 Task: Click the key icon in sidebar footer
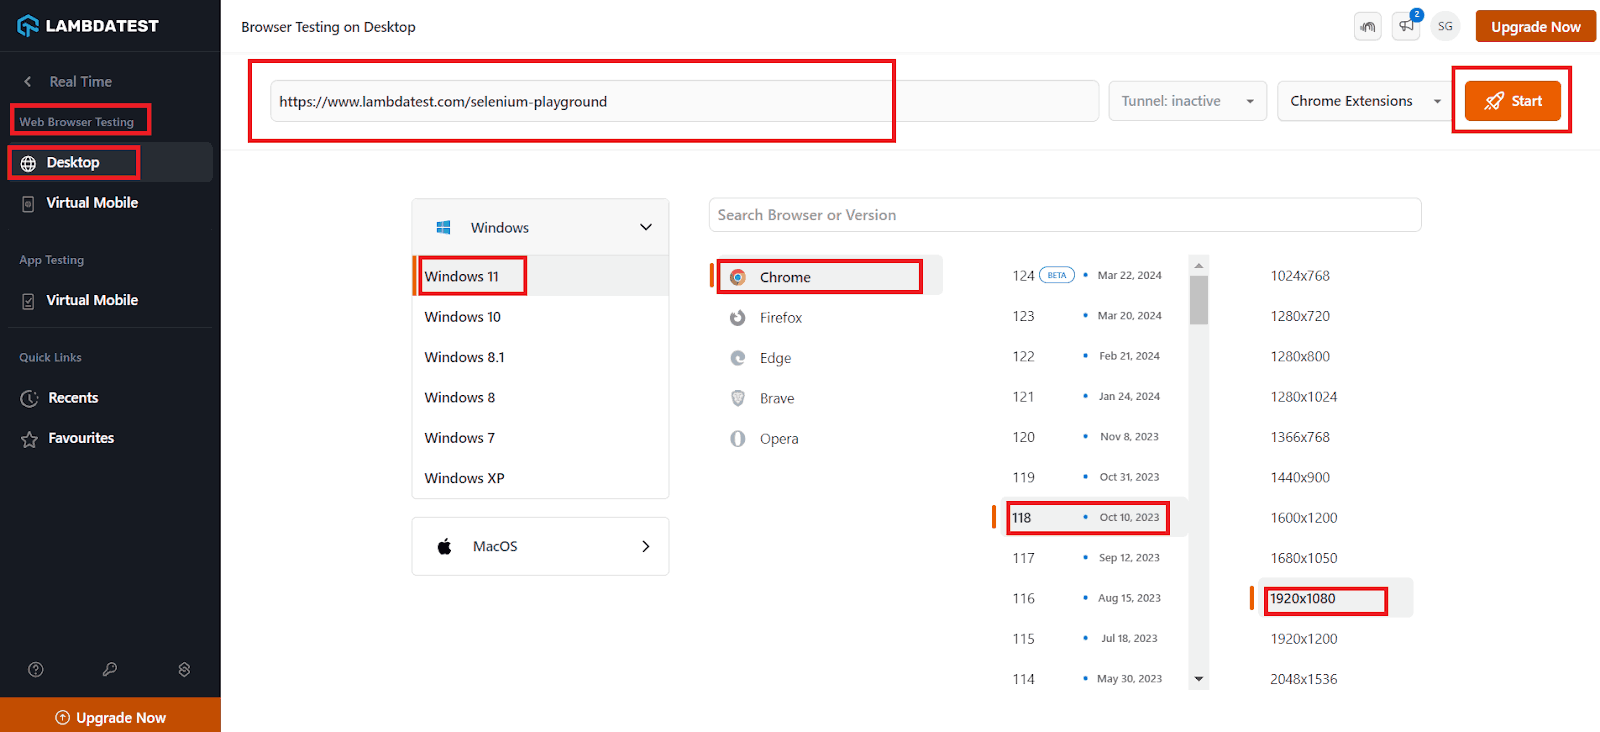coord(110,670)
